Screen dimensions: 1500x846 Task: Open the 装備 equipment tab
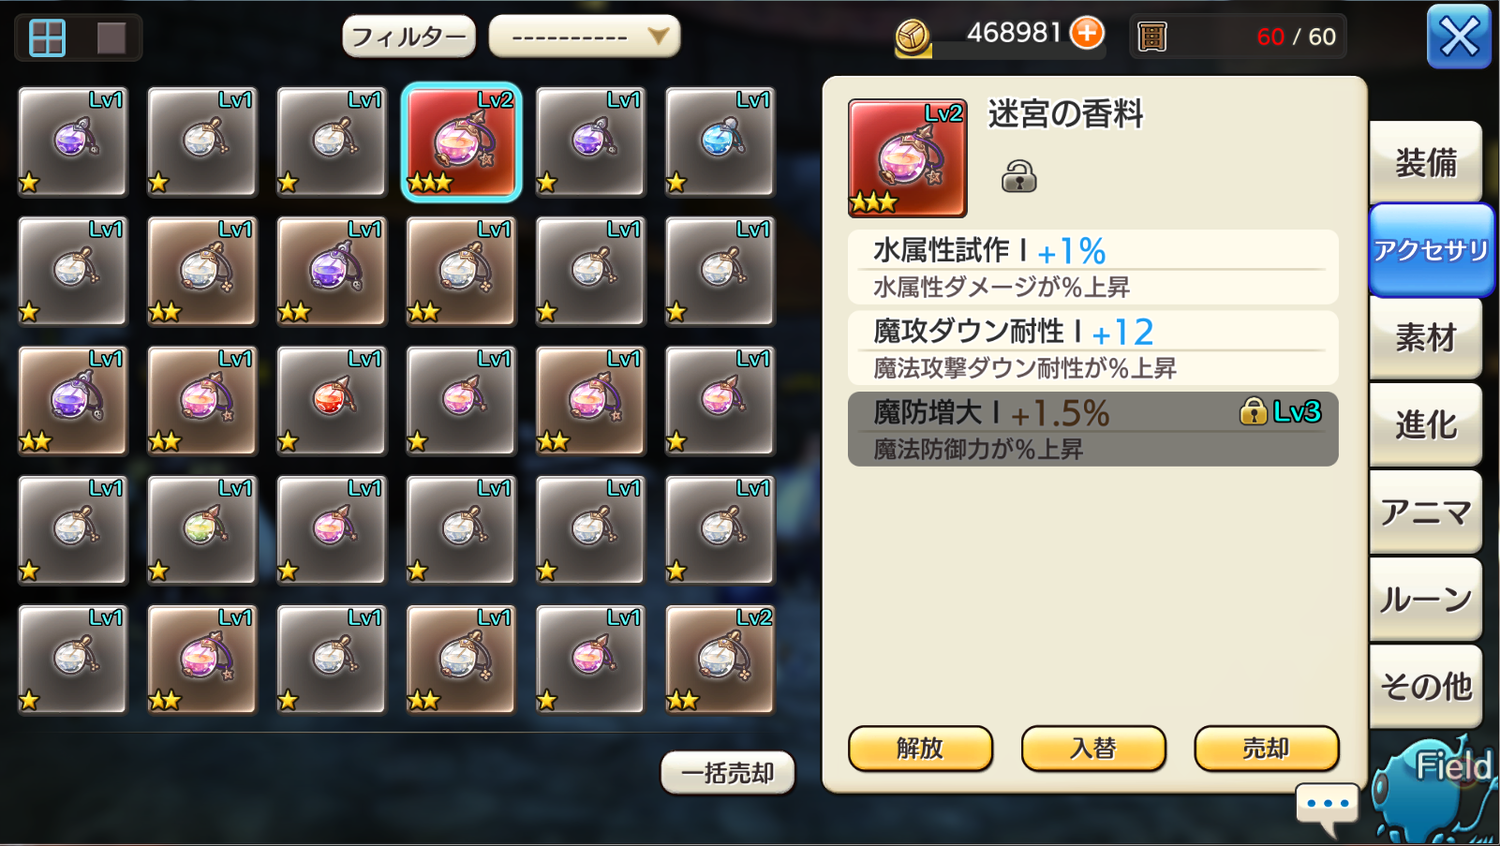click(x=1426, y=162)
